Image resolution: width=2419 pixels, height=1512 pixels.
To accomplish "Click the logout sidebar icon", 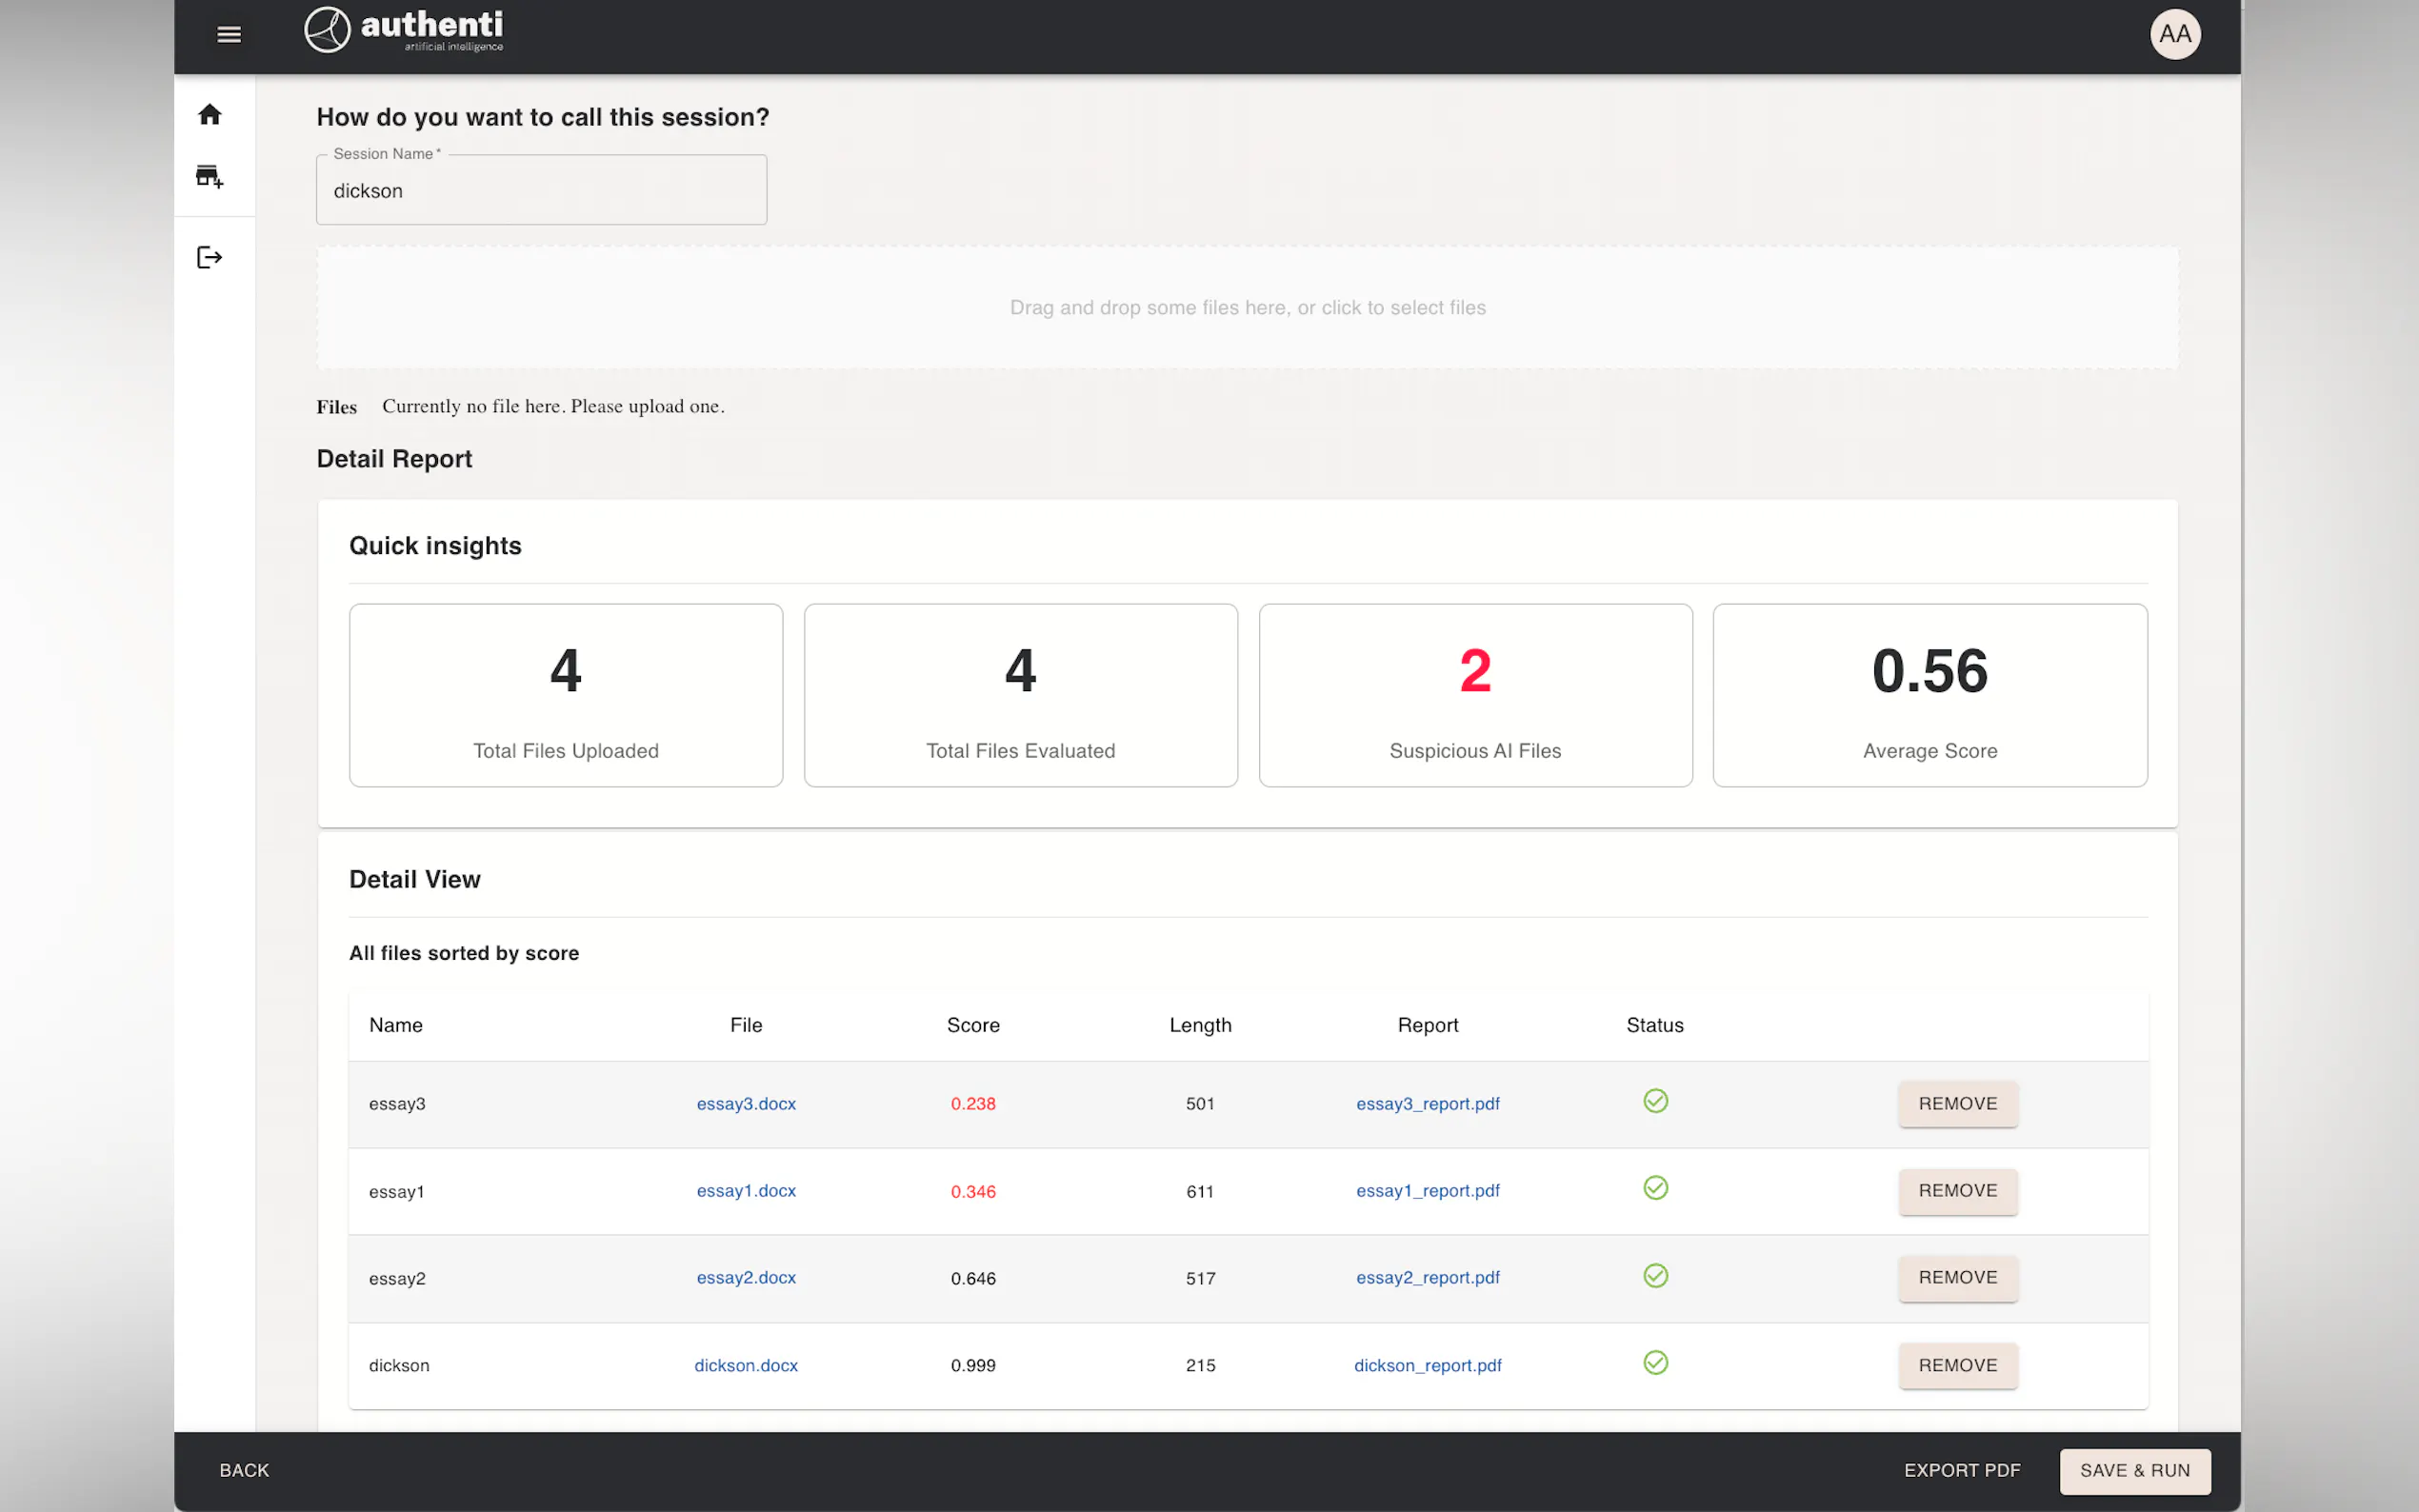I will pos(209,257).
